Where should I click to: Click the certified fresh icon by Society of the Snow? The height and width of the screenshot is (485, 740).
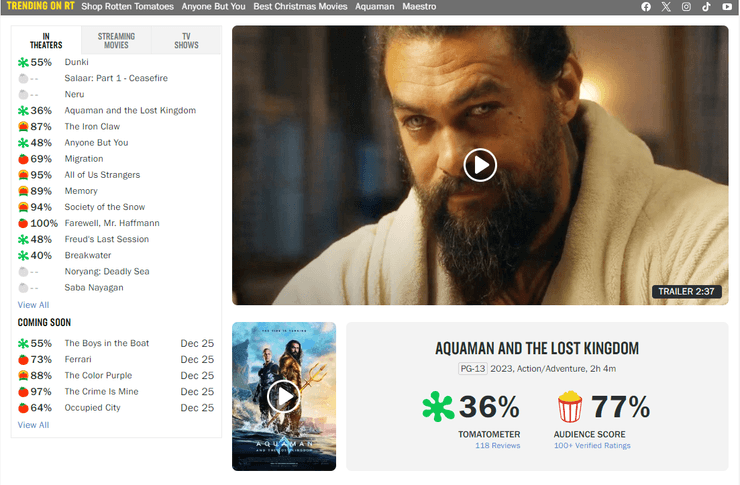pyautogui.click(x=23, y=207)
